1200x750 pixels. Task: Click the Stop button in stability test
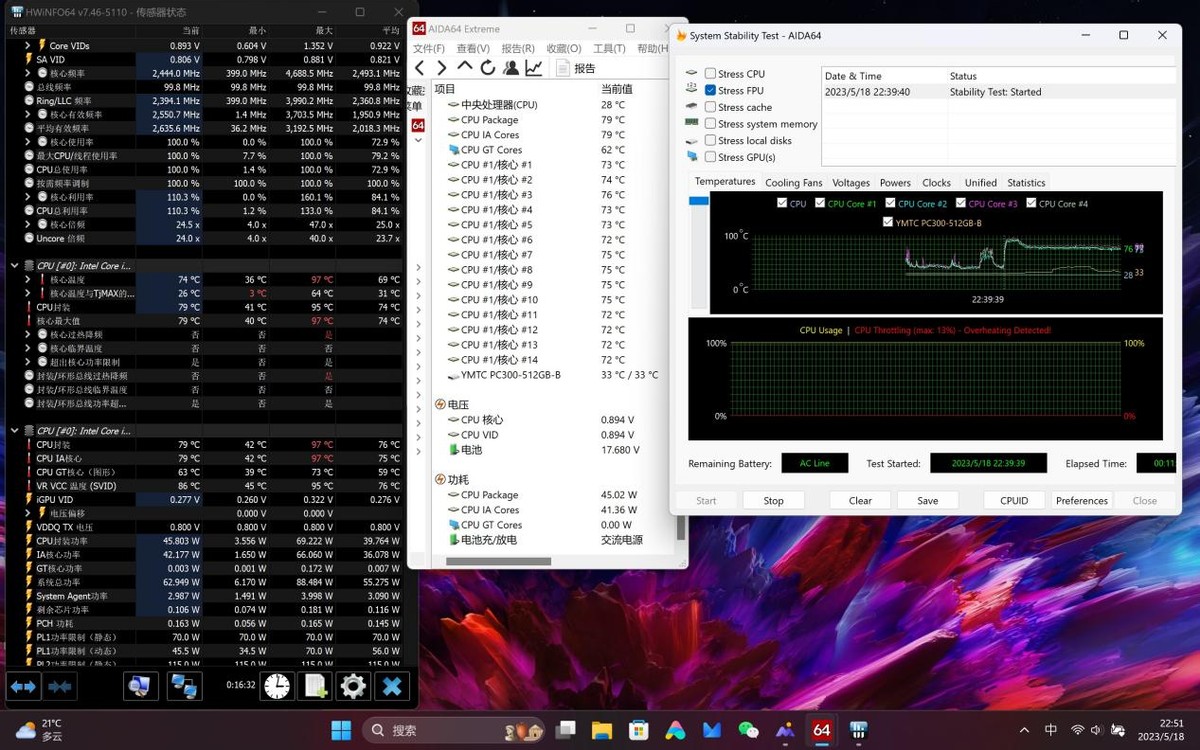tap(773, 500)
